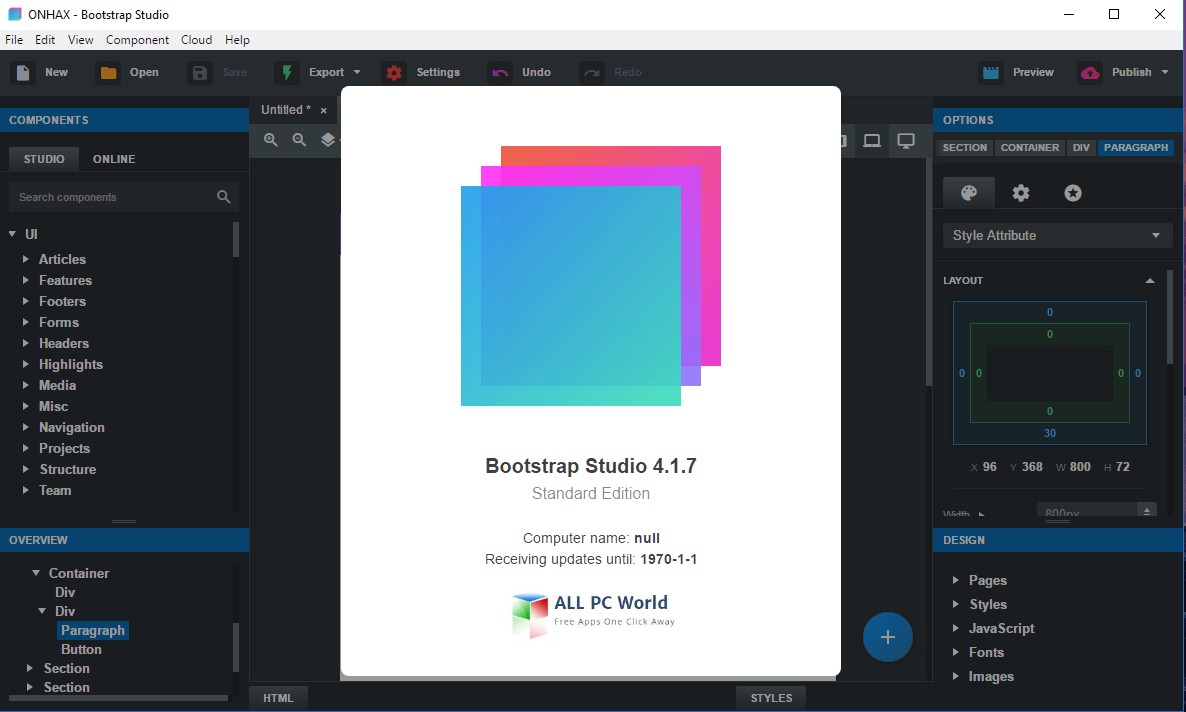Viewport: 1186px width, 712px height.
Task: Open the View menu
Action: pos(81,40)
